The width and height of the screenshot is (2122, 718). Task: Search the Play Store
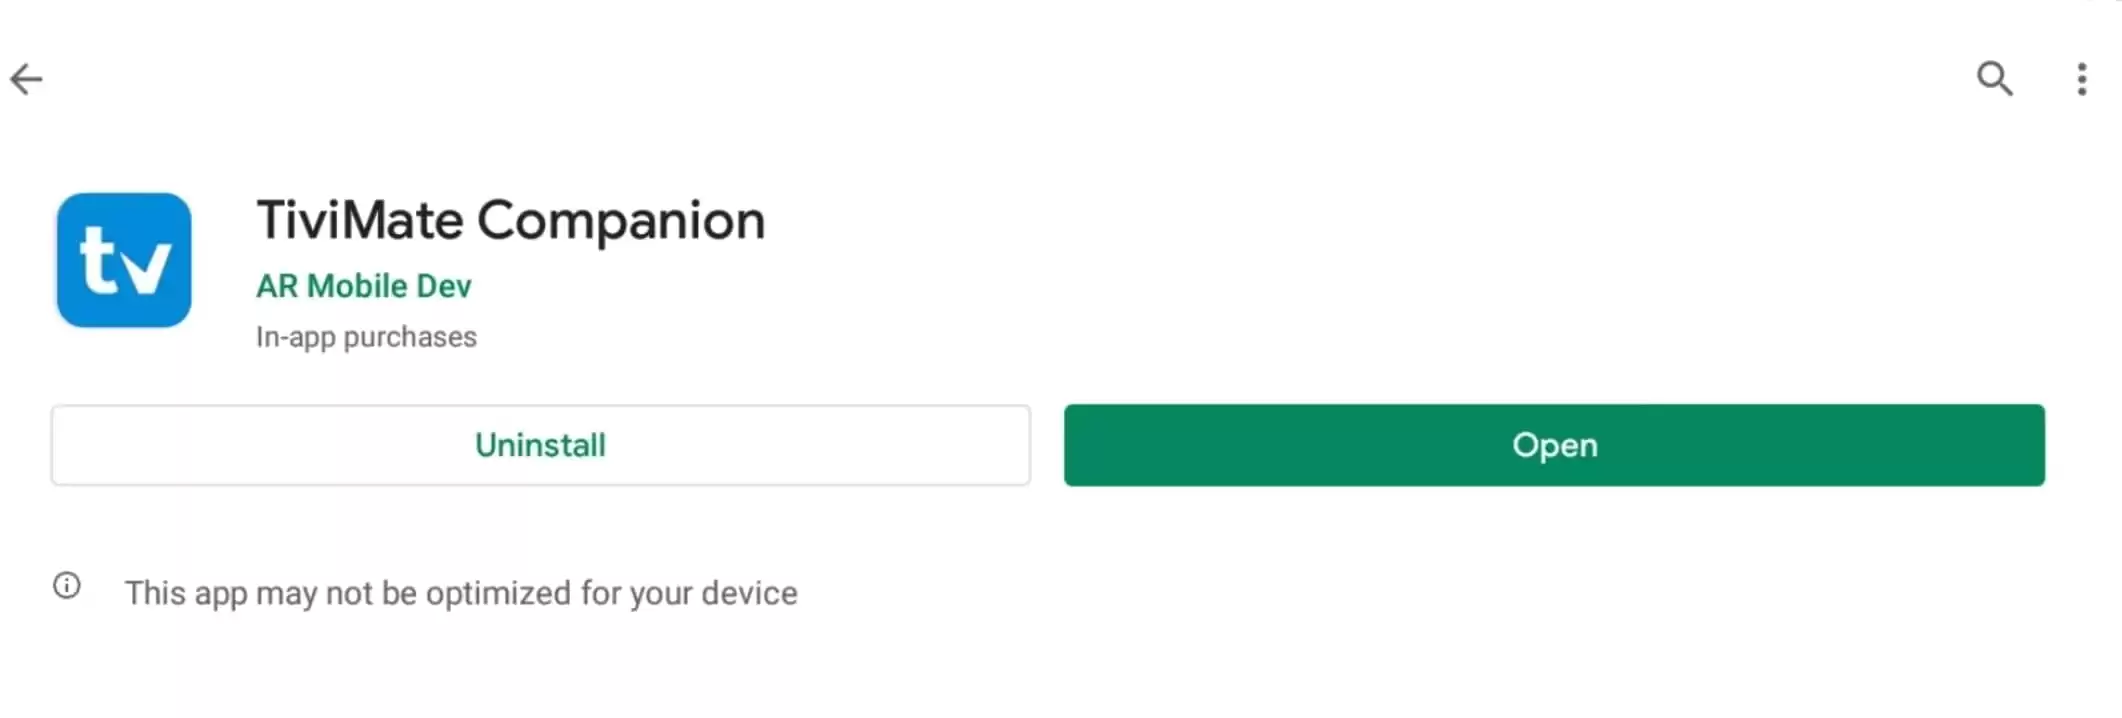(1994, 78)
